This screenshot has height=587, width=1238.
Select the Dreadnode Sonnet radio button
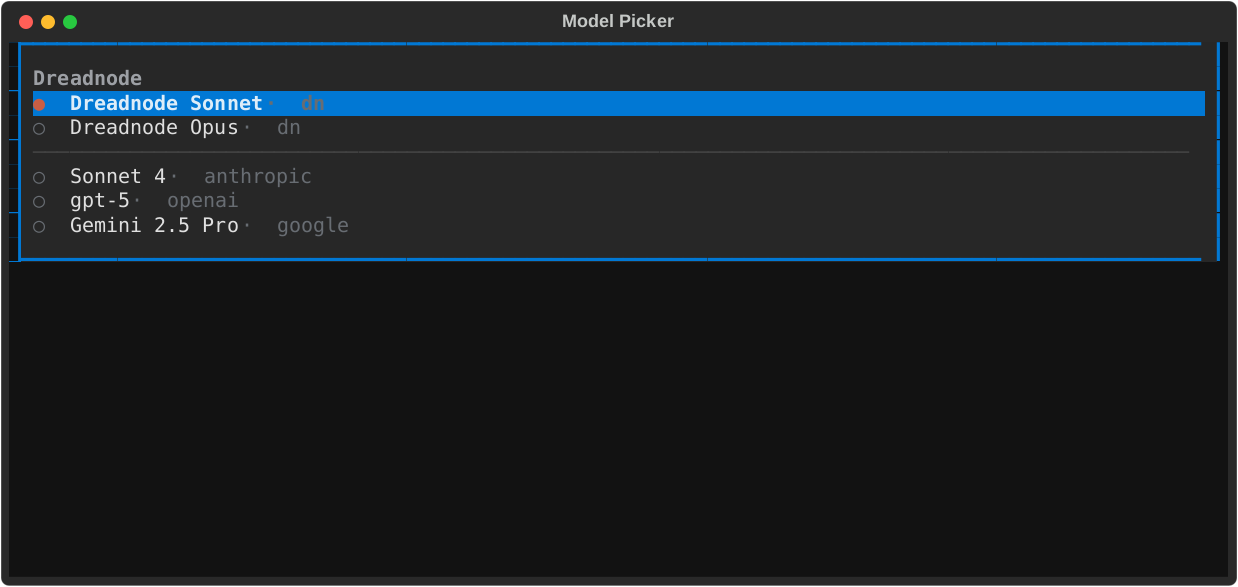40,103
